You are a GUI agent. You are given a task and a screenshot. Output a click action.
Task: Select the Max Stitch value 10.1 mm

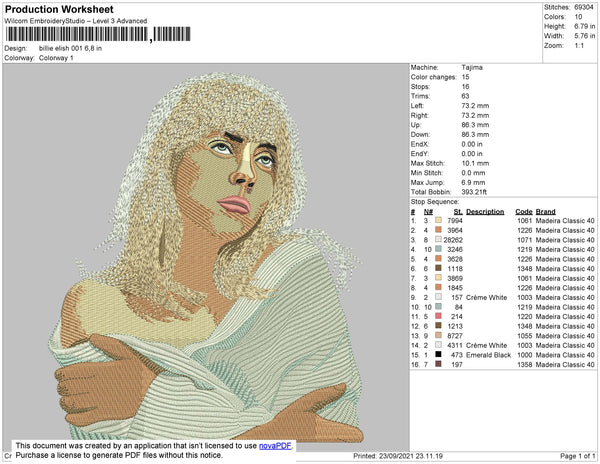coord(475,163)
